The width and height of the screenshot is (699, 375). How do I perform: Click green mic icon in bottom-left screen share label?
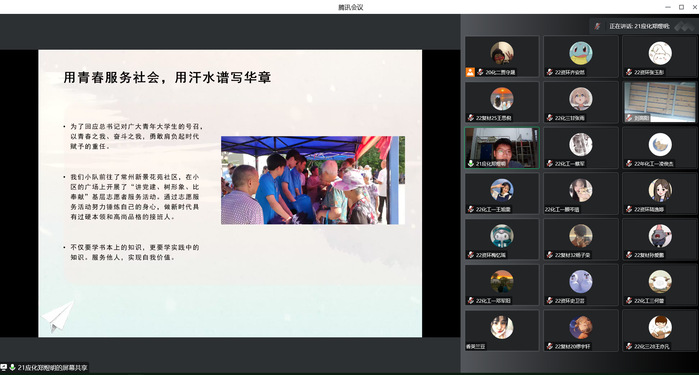tap(12, 367)
